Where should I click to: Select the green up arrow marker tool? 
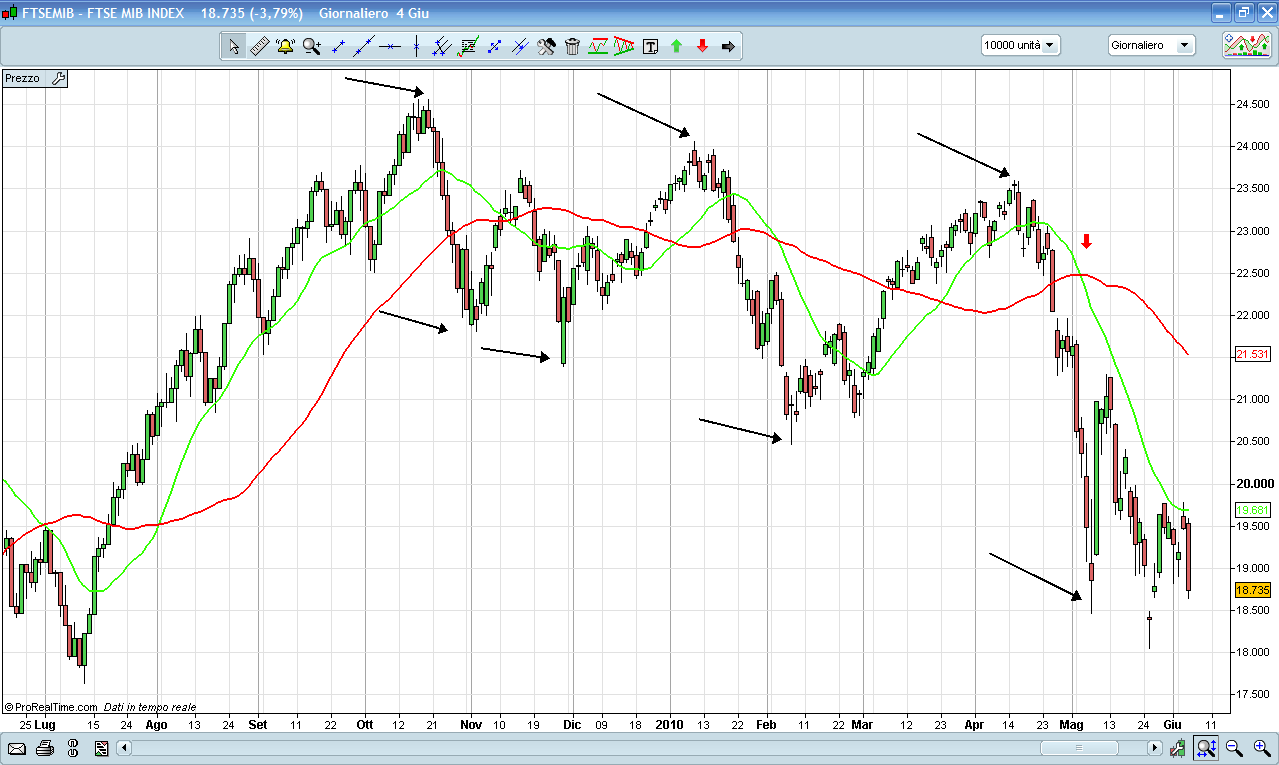[676, 46]
